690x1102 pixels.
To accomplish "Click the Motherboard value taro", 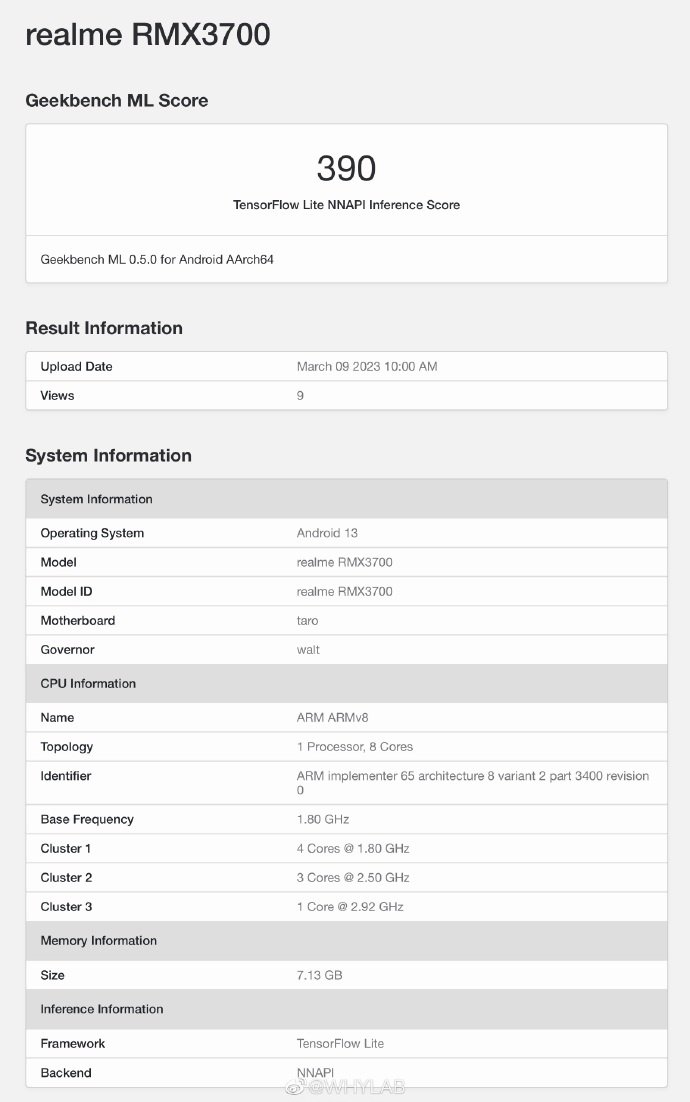I will pyautogui.click(x=307, y=621).
